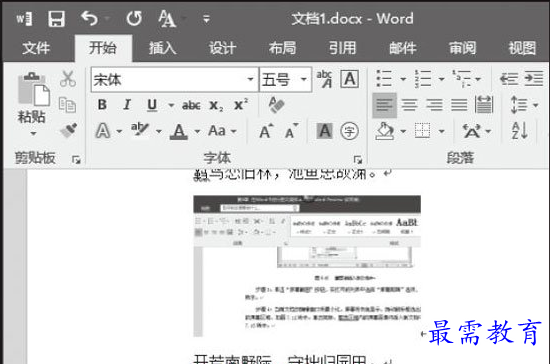Image resolution: width=550 pixels, height=364 pixels.
Task: Switch to the 设计 tab
Action: click(x=222, y=48)
